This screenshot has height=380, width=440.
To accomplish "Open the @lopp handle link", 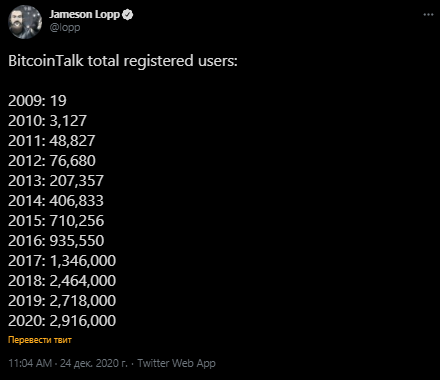I will [x=65, y=27].
